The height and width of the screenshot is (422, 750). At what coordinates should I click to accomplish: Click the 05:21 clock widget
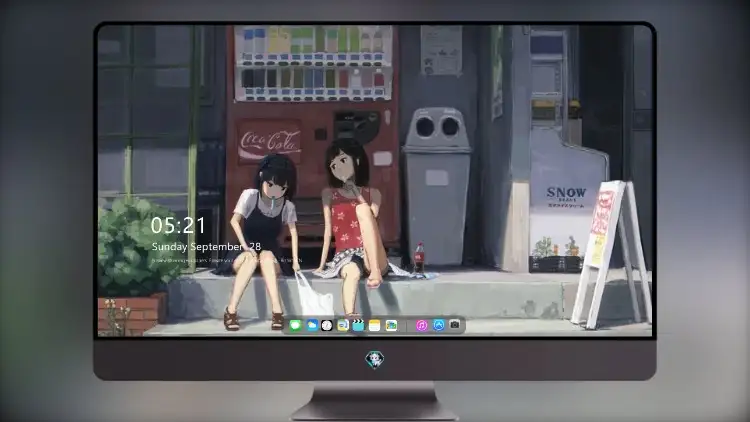coord(178,225)
